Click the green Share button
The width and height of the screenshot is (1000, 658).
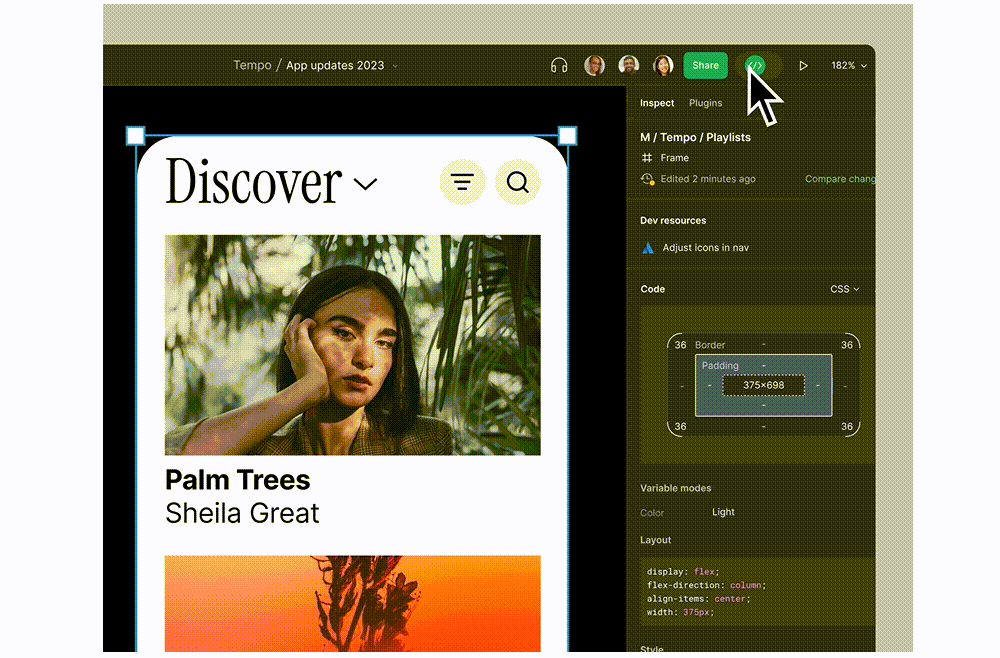tap(705, 65)
